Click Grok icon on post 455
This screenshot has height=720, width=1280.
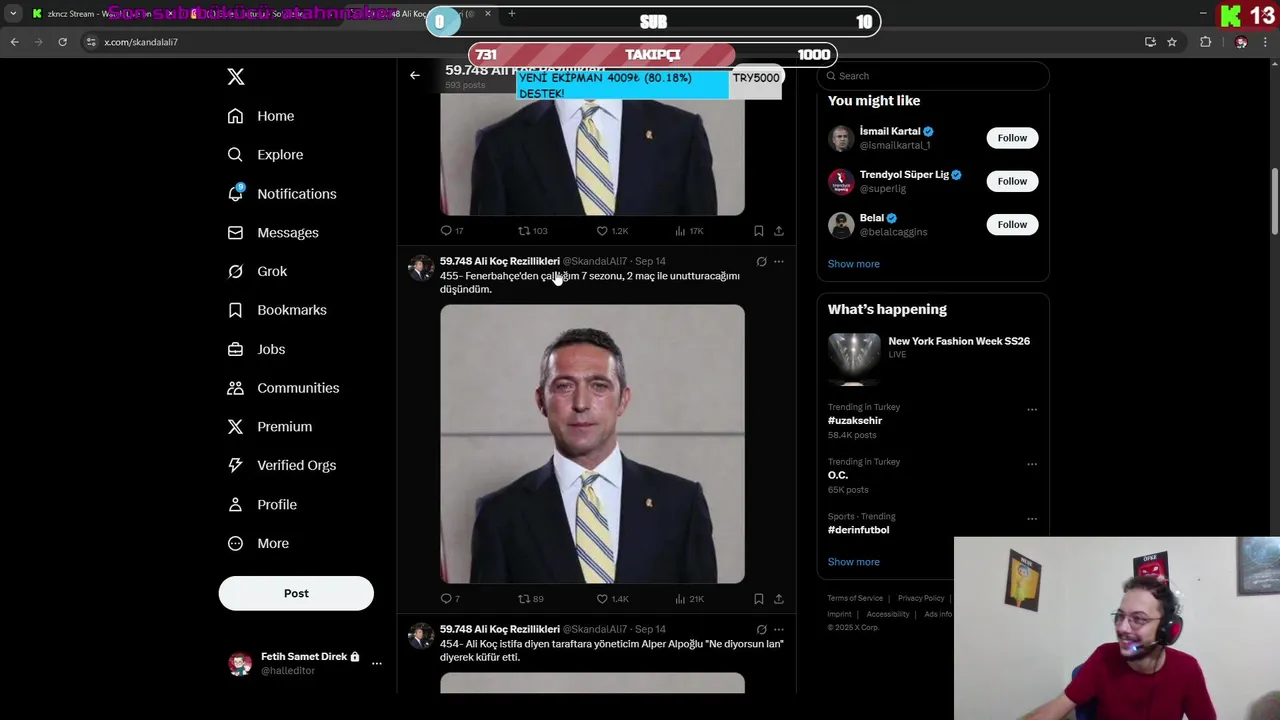pyautogui.click(x=761, y=262)
